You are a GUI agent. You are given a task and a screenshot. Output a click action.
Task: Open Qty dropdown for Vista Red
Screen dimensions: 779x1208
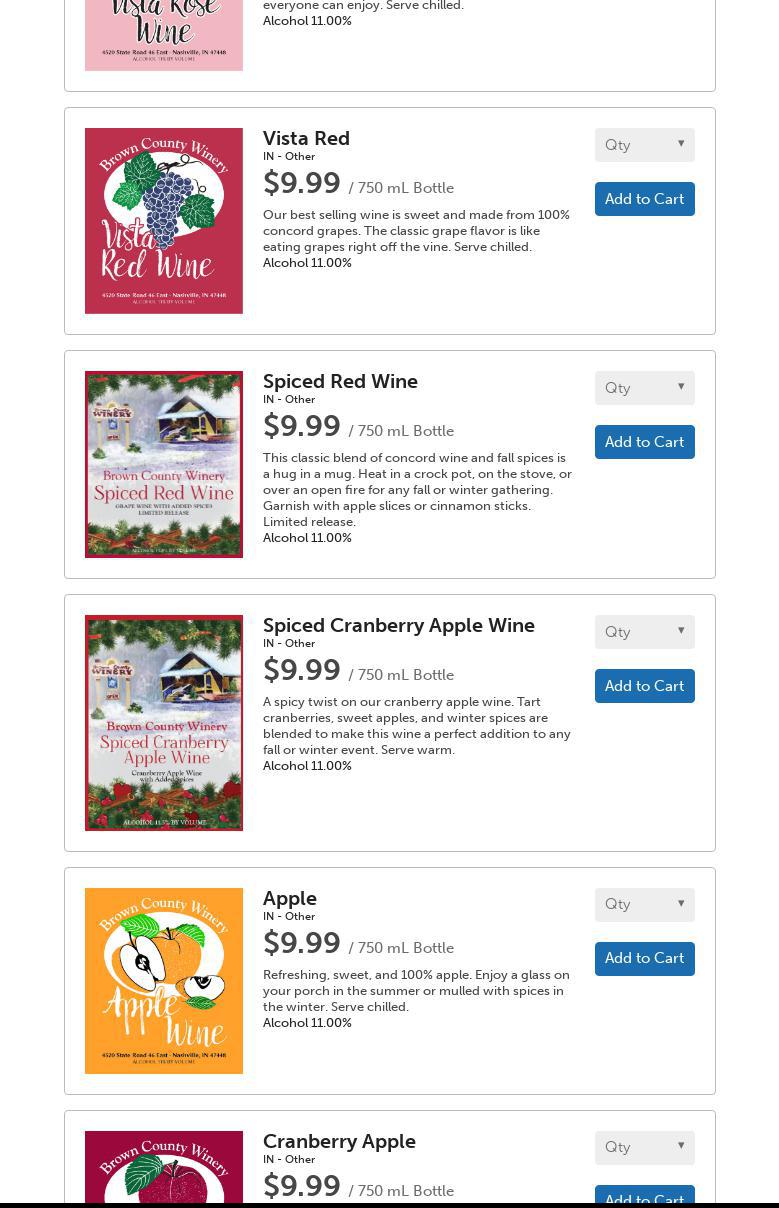pyautogui.click(x=644, y=145)
